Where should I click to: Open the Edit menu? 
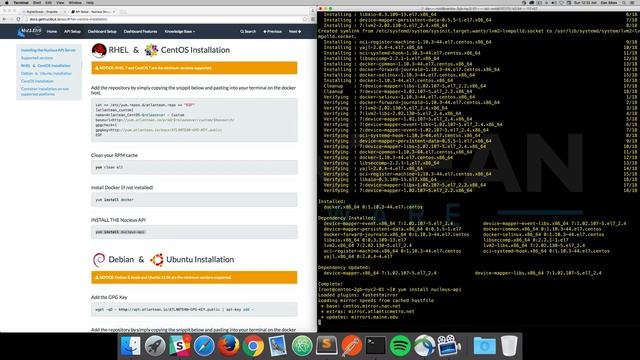point(49,2)
